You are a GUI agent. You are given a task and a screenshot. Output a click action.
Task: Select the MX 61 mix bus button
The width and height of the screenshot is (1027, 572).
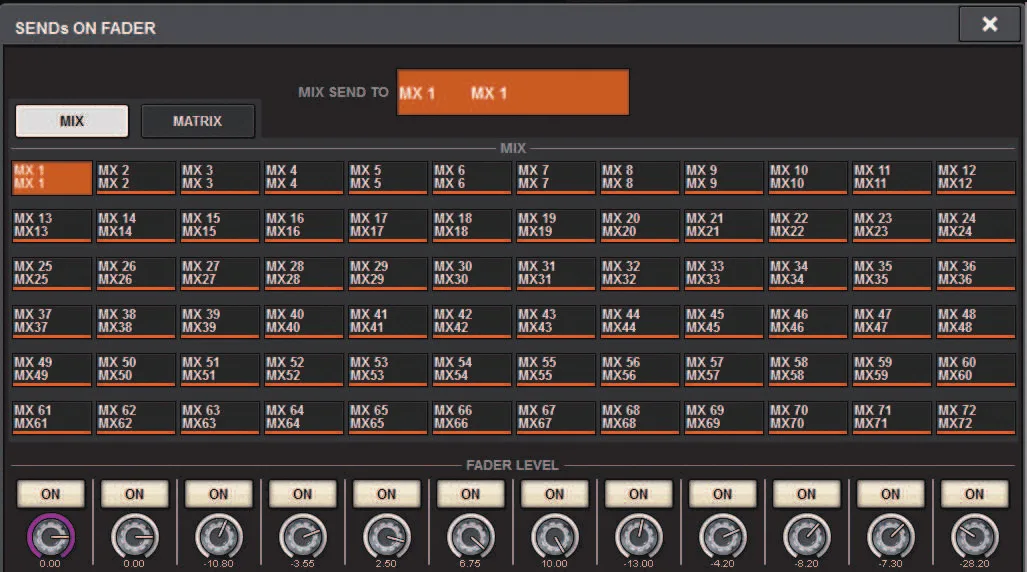(52, 417)
